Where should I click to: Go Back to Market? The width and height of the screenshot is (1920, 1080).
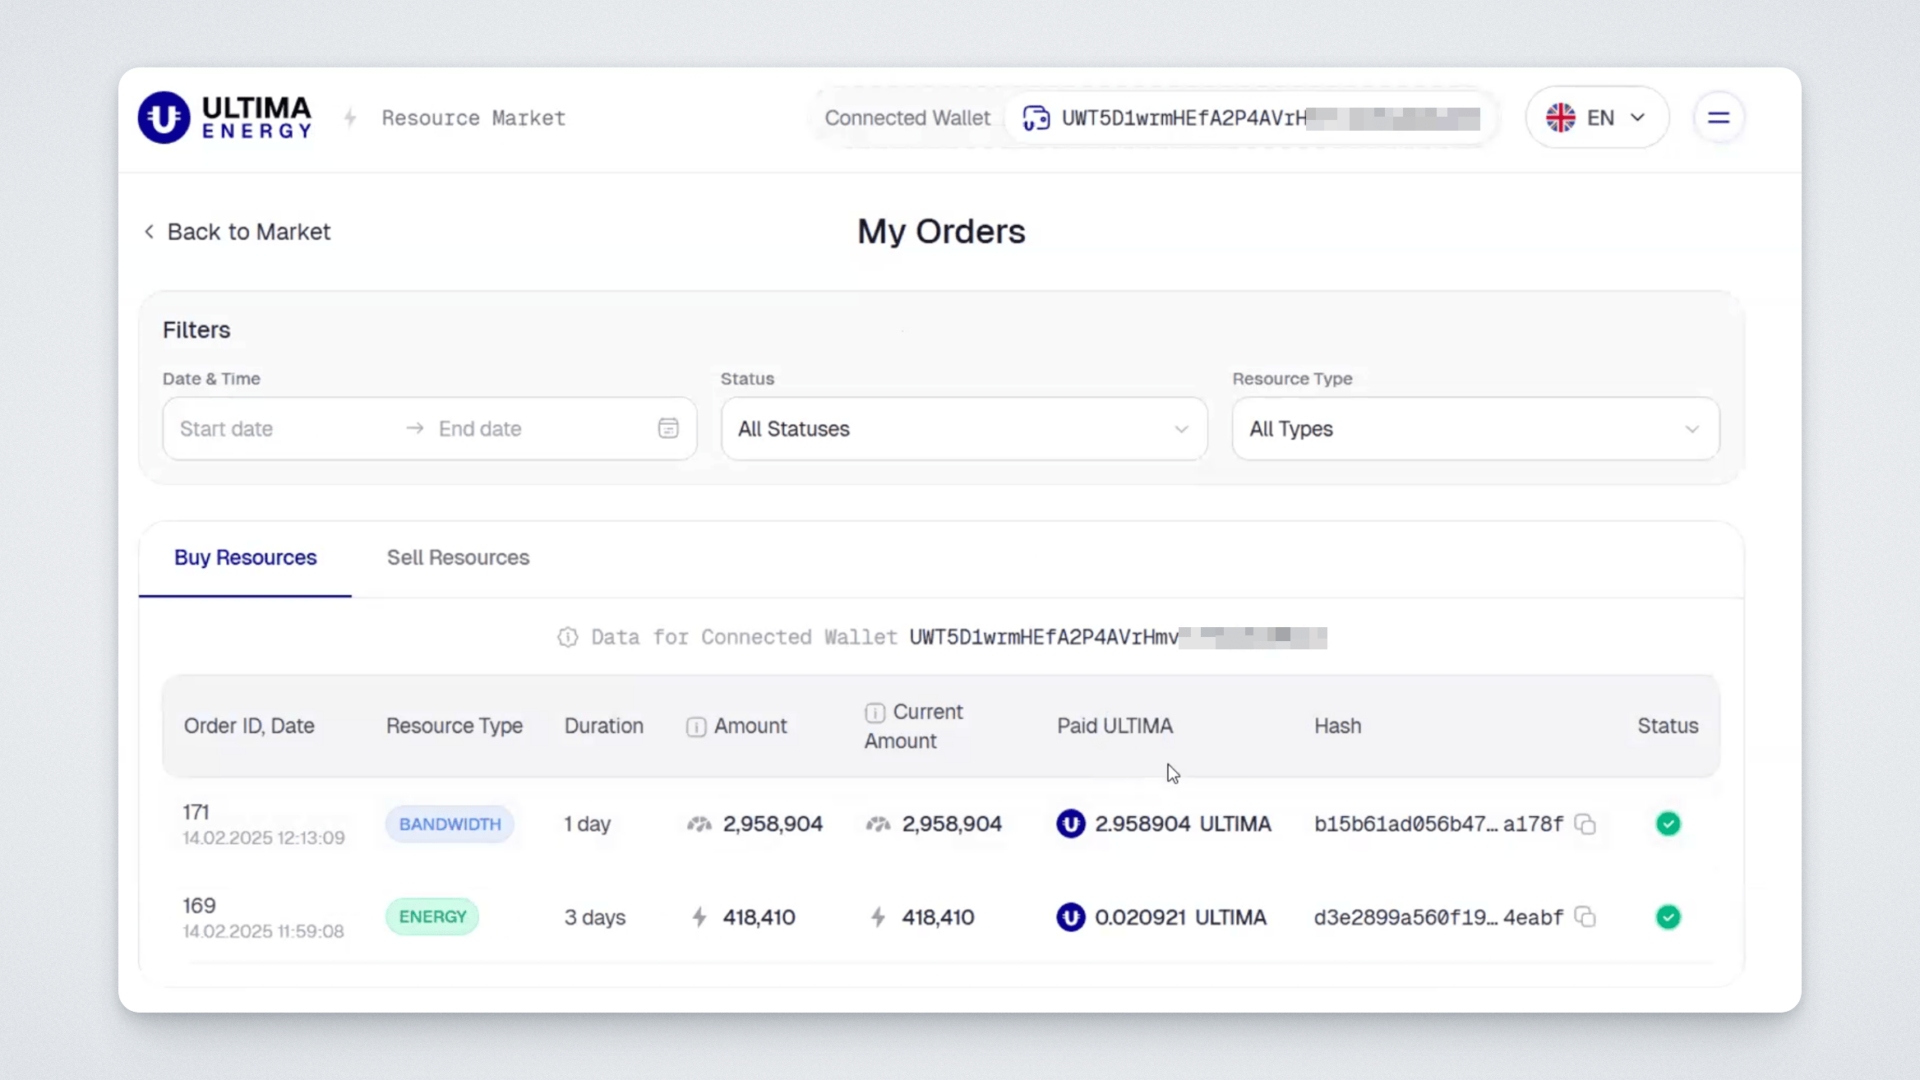(237, 232)
